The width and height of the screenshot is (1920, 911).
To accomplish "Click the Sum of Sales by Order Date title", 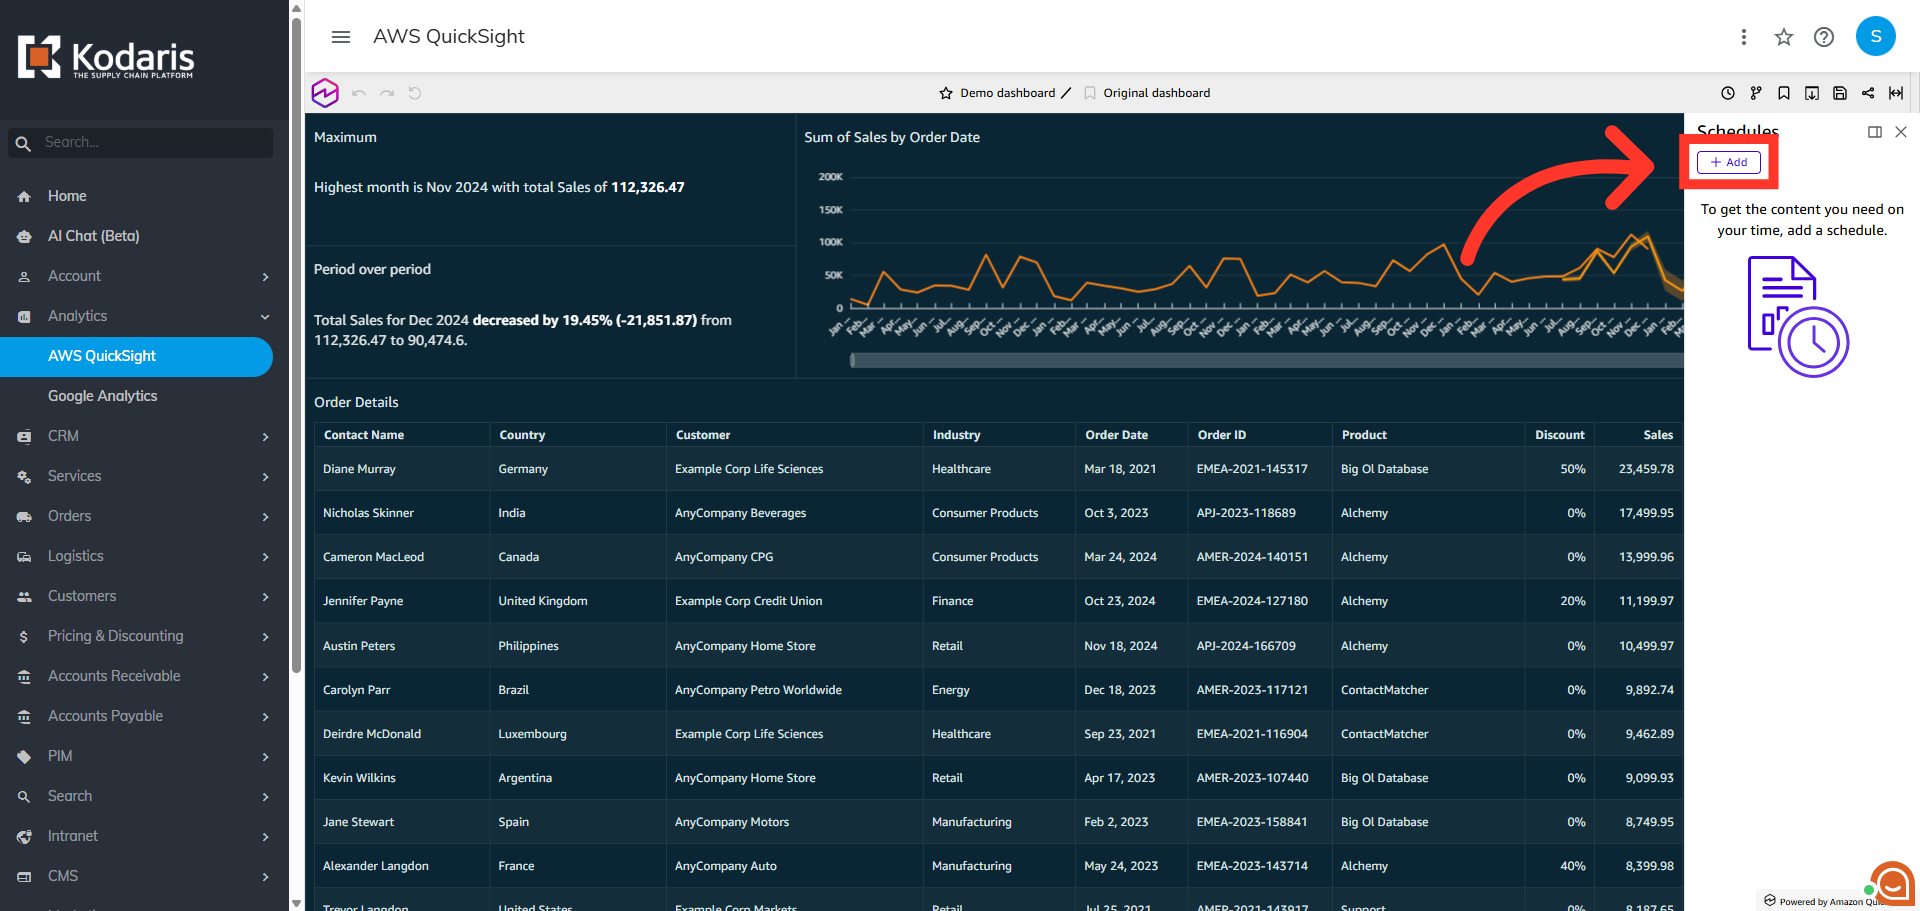I will pyautogui.click(x=892, y=137).
